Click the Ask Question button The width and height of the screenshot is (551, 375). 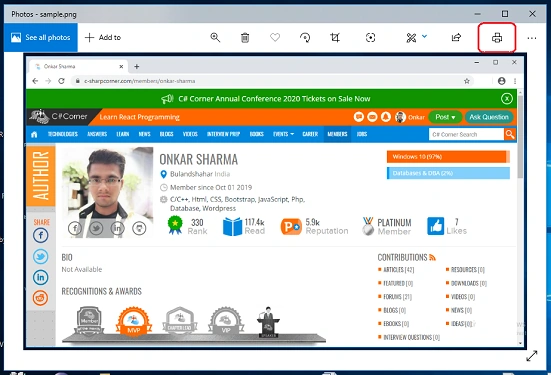(x=489, y=117)
